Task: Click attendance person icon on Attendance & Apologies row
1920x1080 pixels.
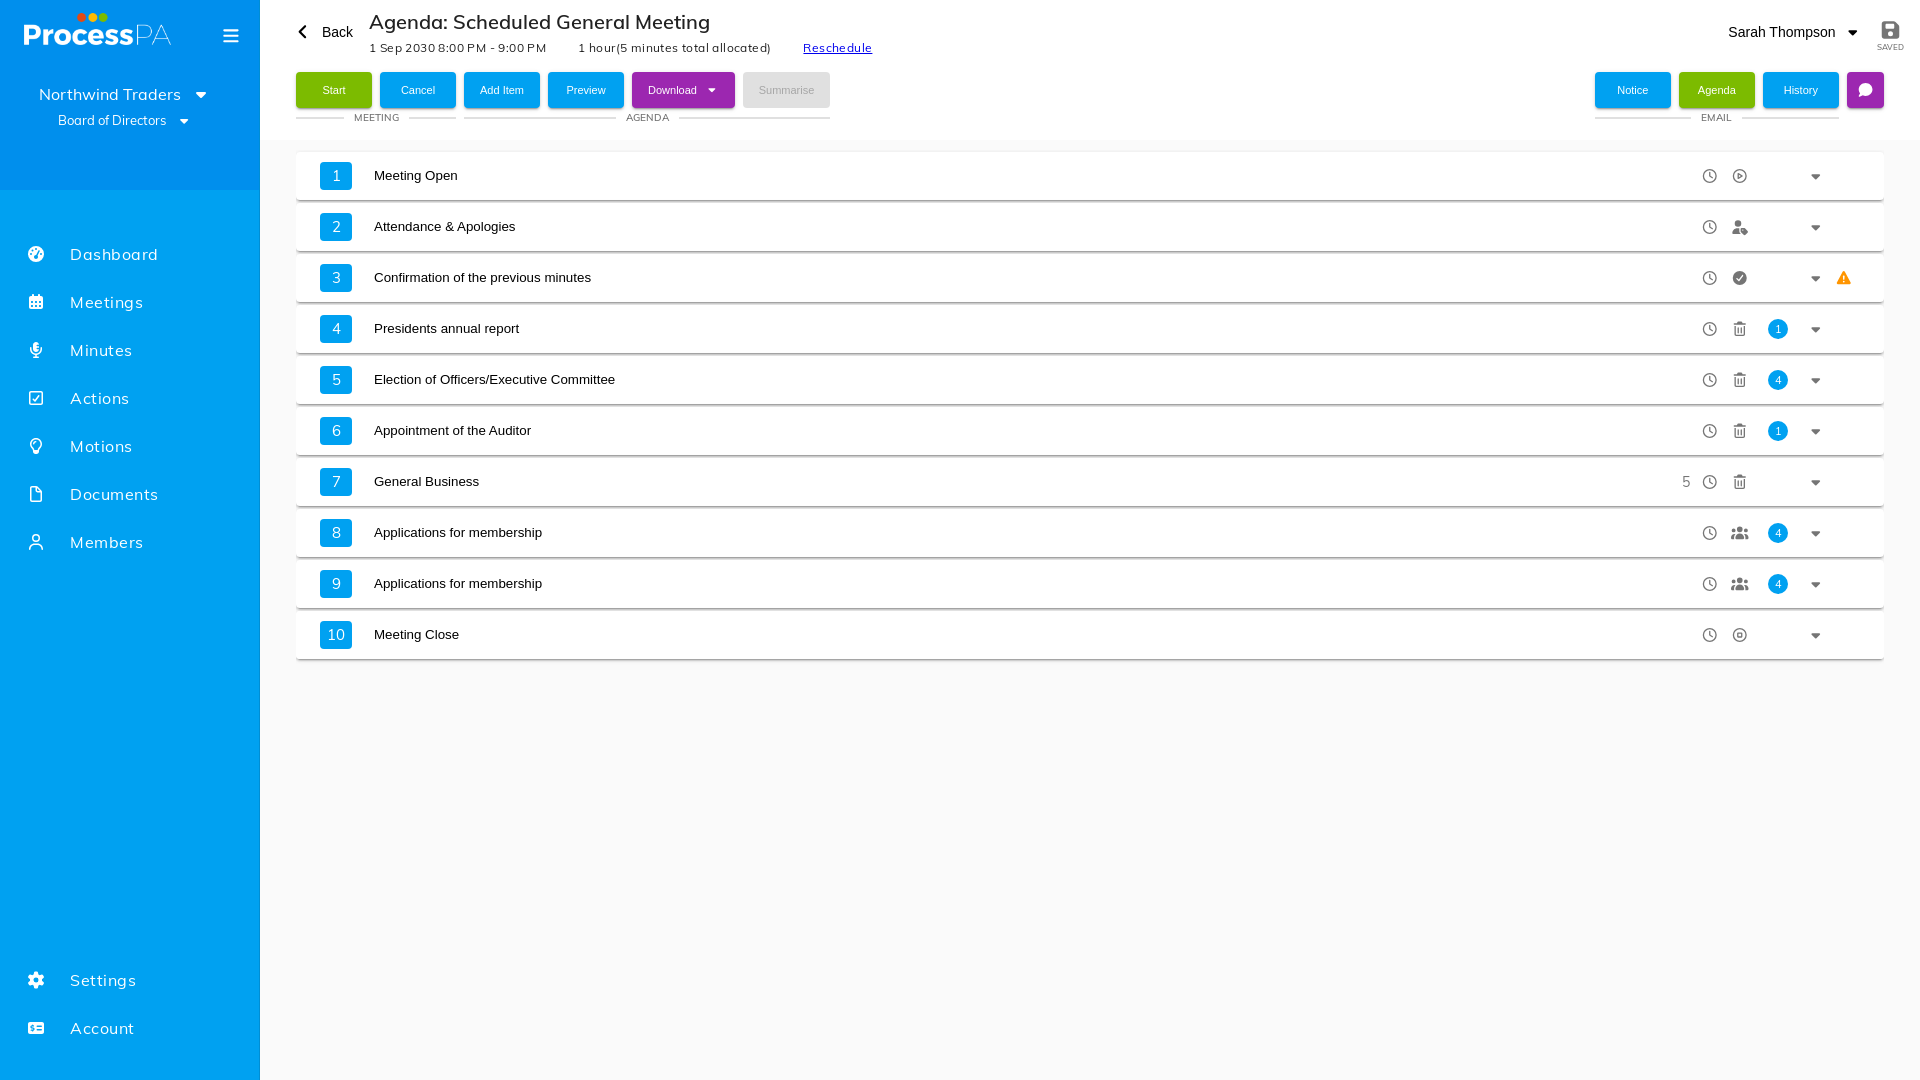Action: (x=1740, y=227)
